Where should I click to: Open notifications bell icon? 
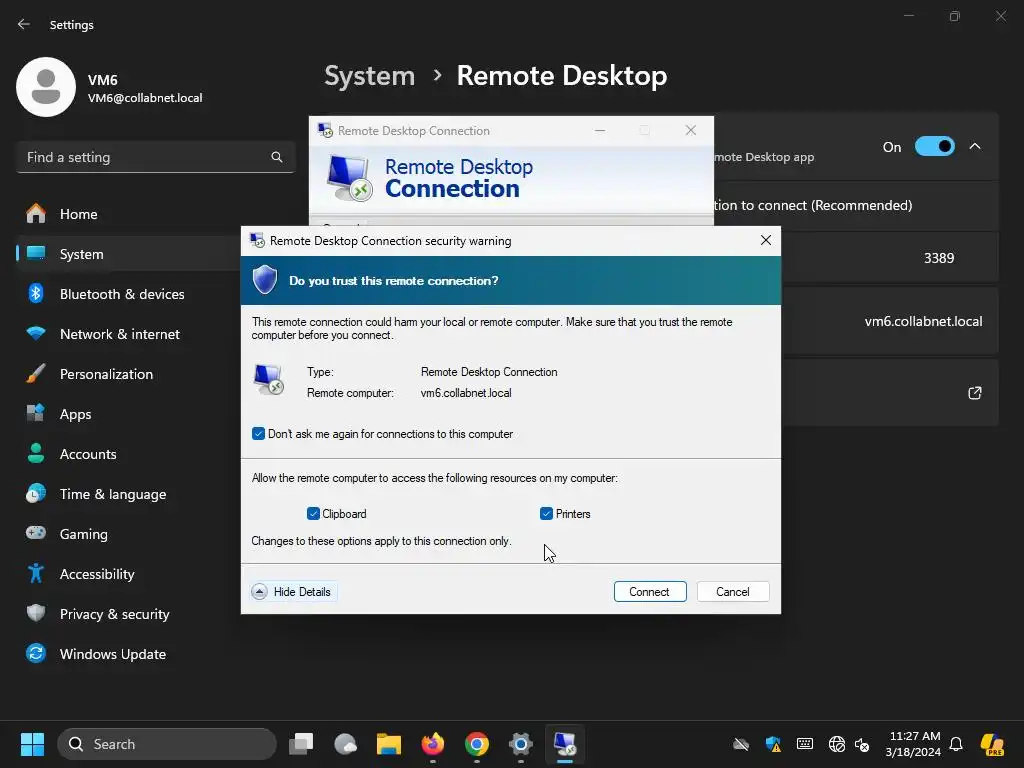pos(956,744)
